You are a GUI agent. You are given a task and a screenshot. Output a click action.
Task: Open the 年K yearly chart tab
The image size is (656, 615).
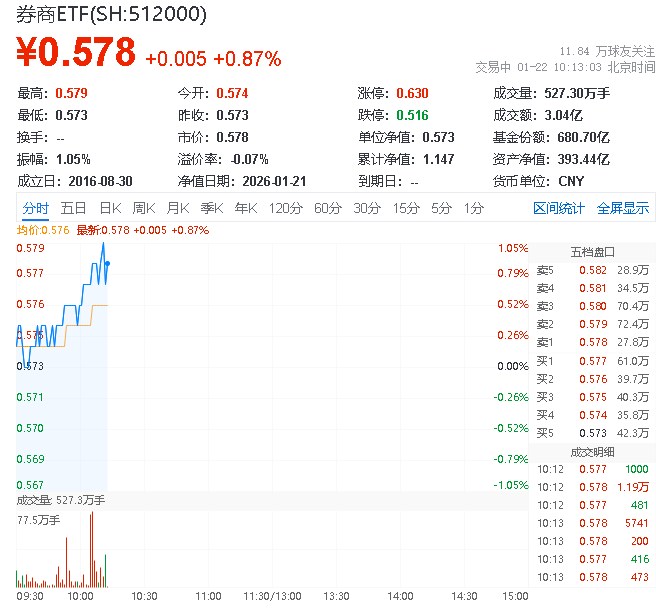click(x=245, y=208)
